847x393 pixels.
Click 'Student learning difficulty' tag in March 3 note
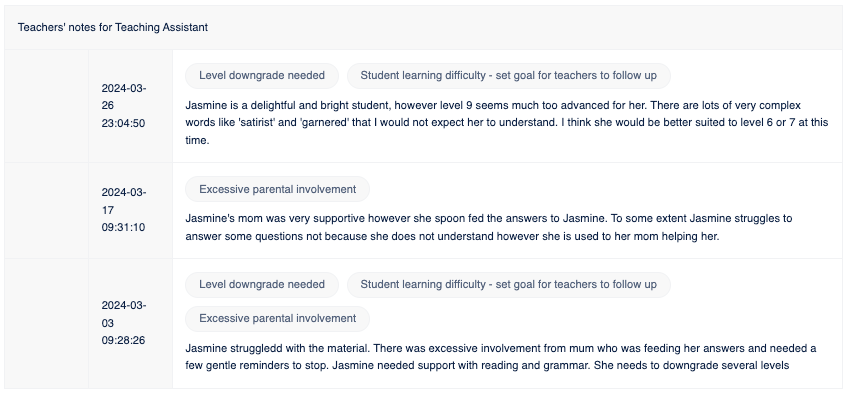[508, 284]
